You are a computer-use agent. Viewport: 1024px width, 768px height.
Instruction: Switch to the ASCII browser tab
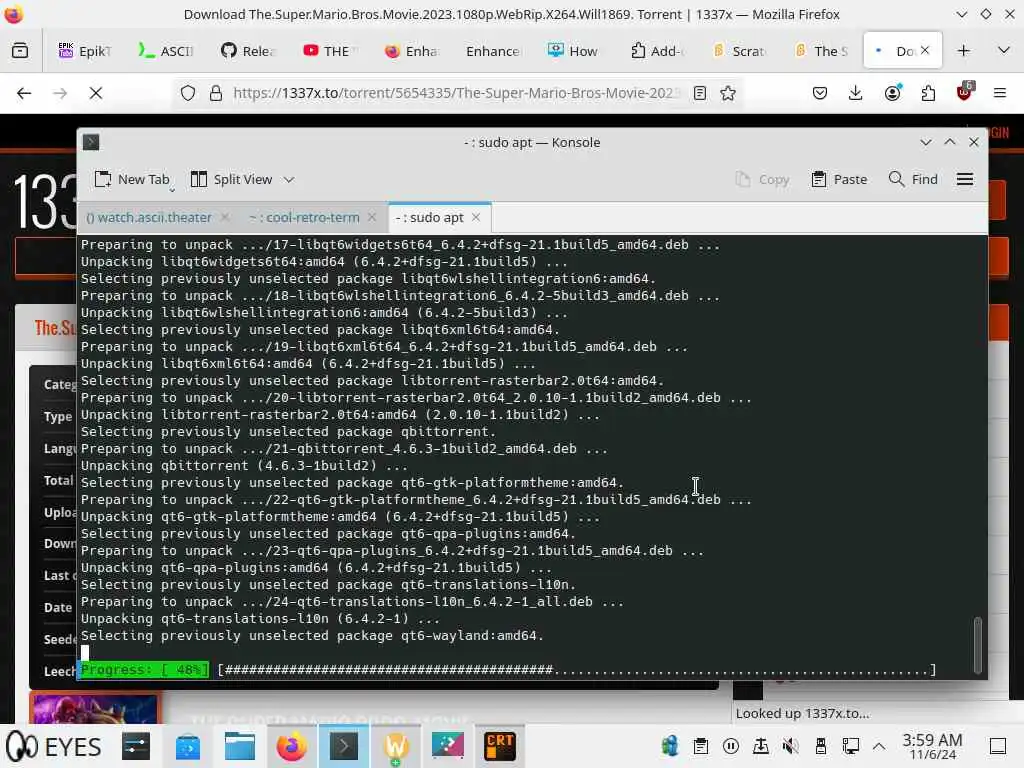pos(166,50)
